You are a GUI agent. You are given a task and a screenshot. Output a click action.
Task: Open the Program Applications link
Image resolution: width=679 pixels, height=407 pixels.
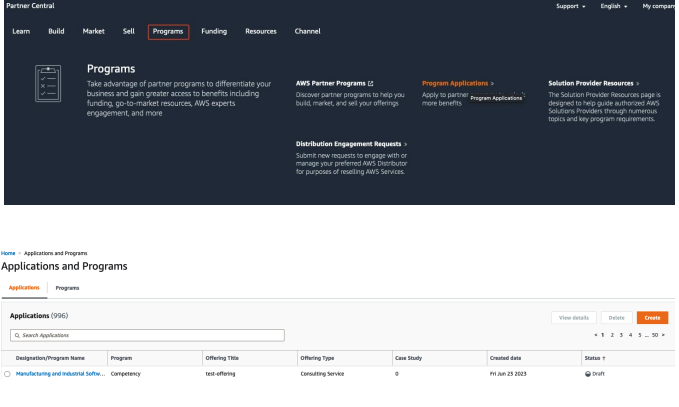[455, 83]
